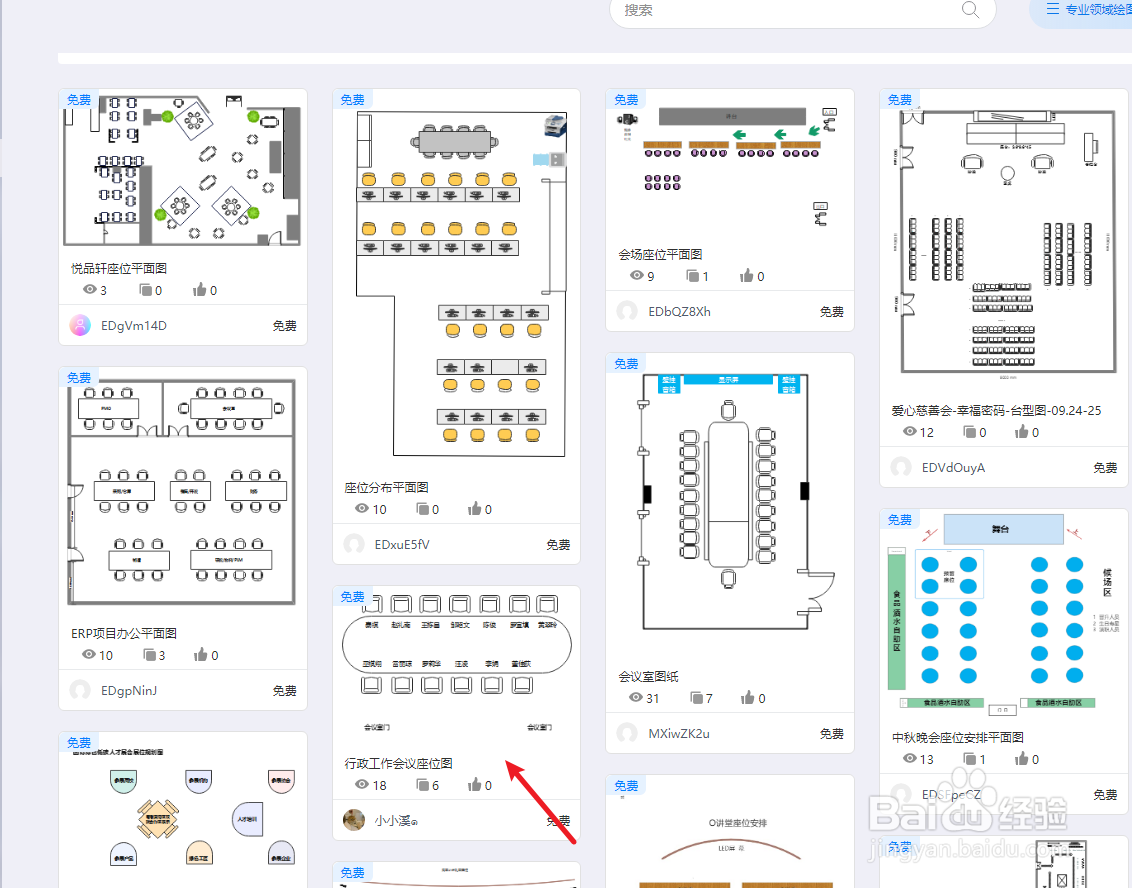Click the copy icon under 中秋晚会座位安排平面图
Image resolution: width=1132 pixels, height=888 pixels.
(970, 759)
